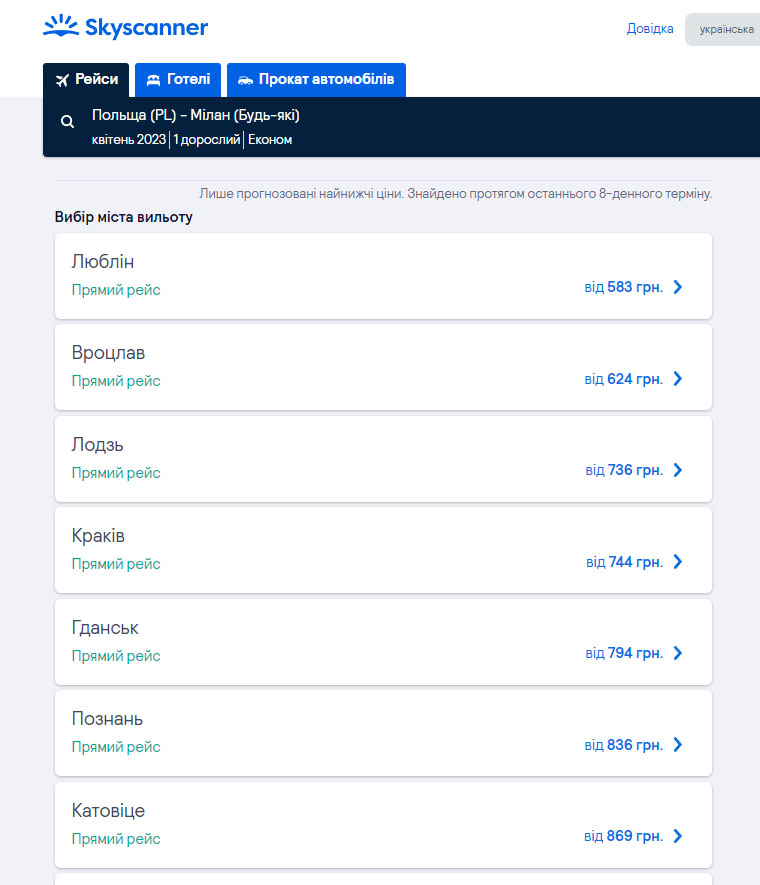Click the arrow next to 836 грн.
The height and width of the screenshot is (885, 760).
point(678,744)
